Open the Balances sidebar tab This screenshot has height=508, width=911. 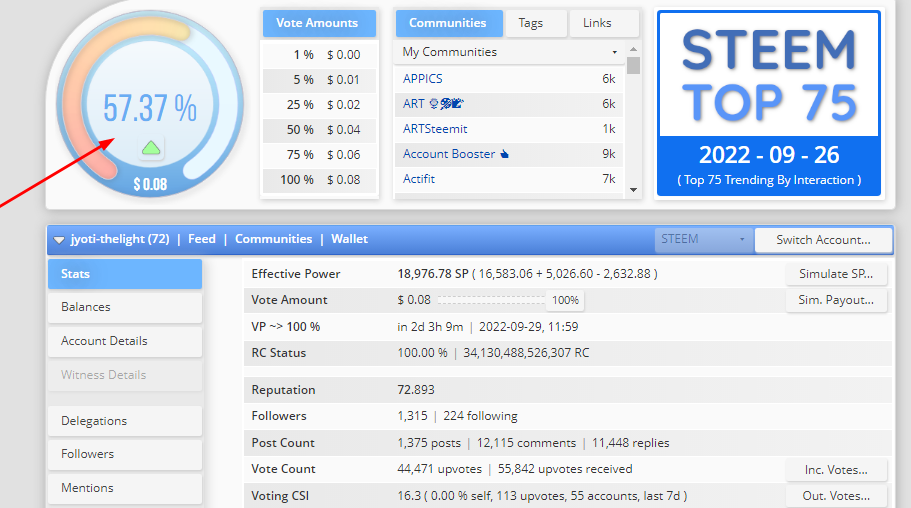point(125,307)
